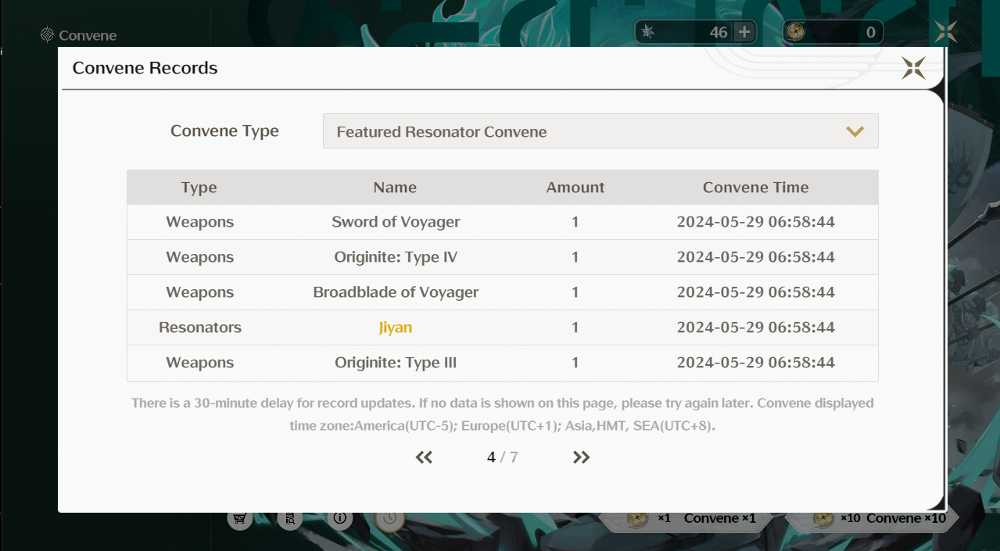The height and width of the screenshot is (551, 1000).
Task: Open the details search icon at the bottom
Action: point(290,519)
